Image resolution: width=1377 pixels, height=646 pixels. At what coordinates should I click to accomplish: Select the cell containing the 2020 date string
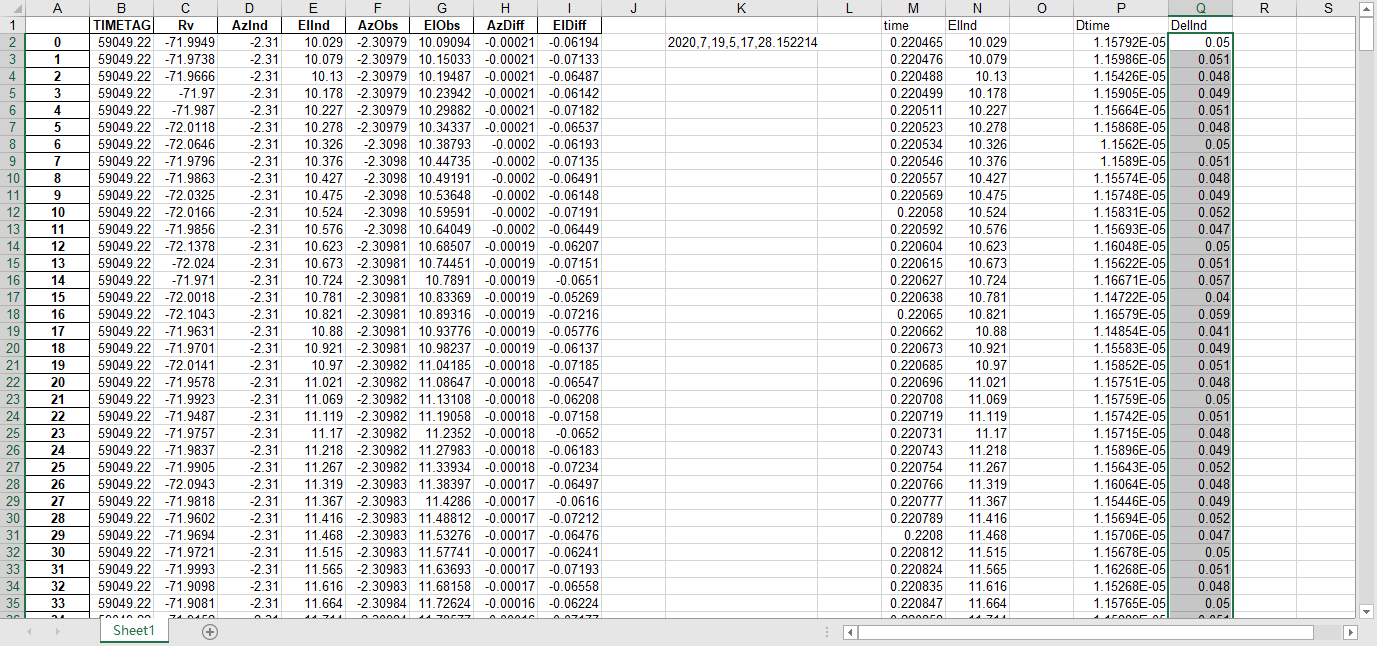pos(740,42)
